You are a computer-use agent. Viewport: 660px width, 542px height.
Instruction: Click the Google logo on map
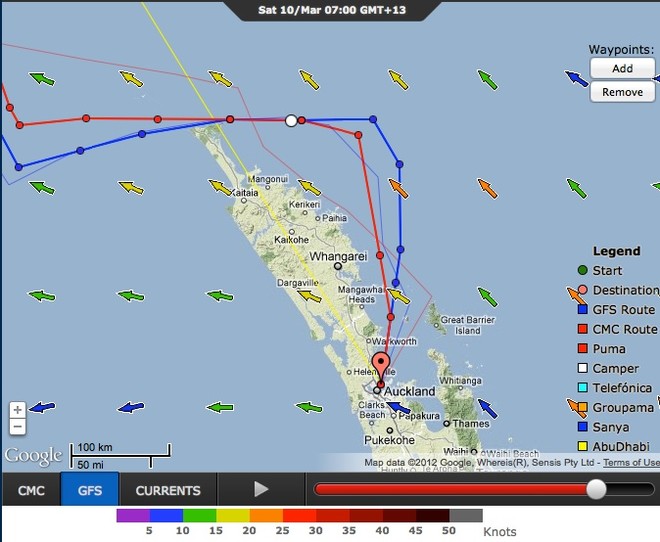33,456
